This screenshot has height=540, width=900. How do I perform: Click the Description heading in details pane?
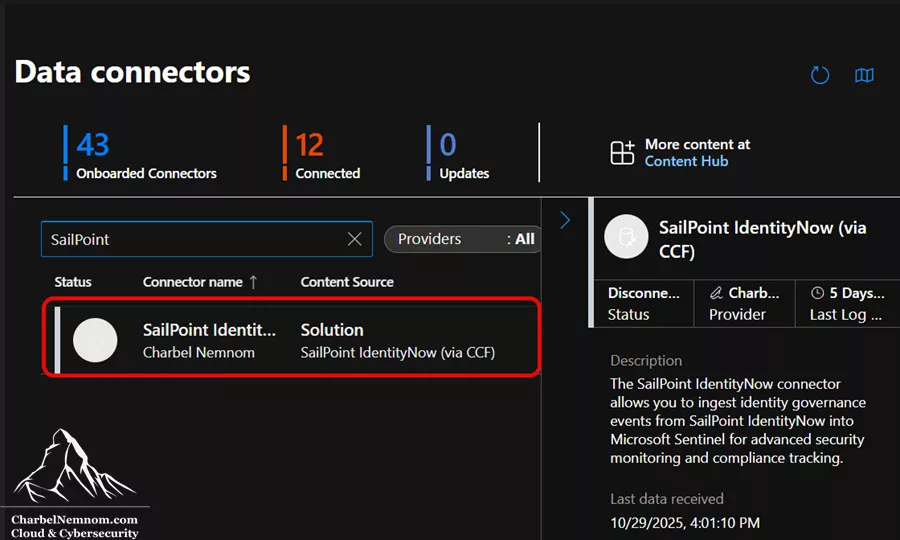tap(646, 360)
